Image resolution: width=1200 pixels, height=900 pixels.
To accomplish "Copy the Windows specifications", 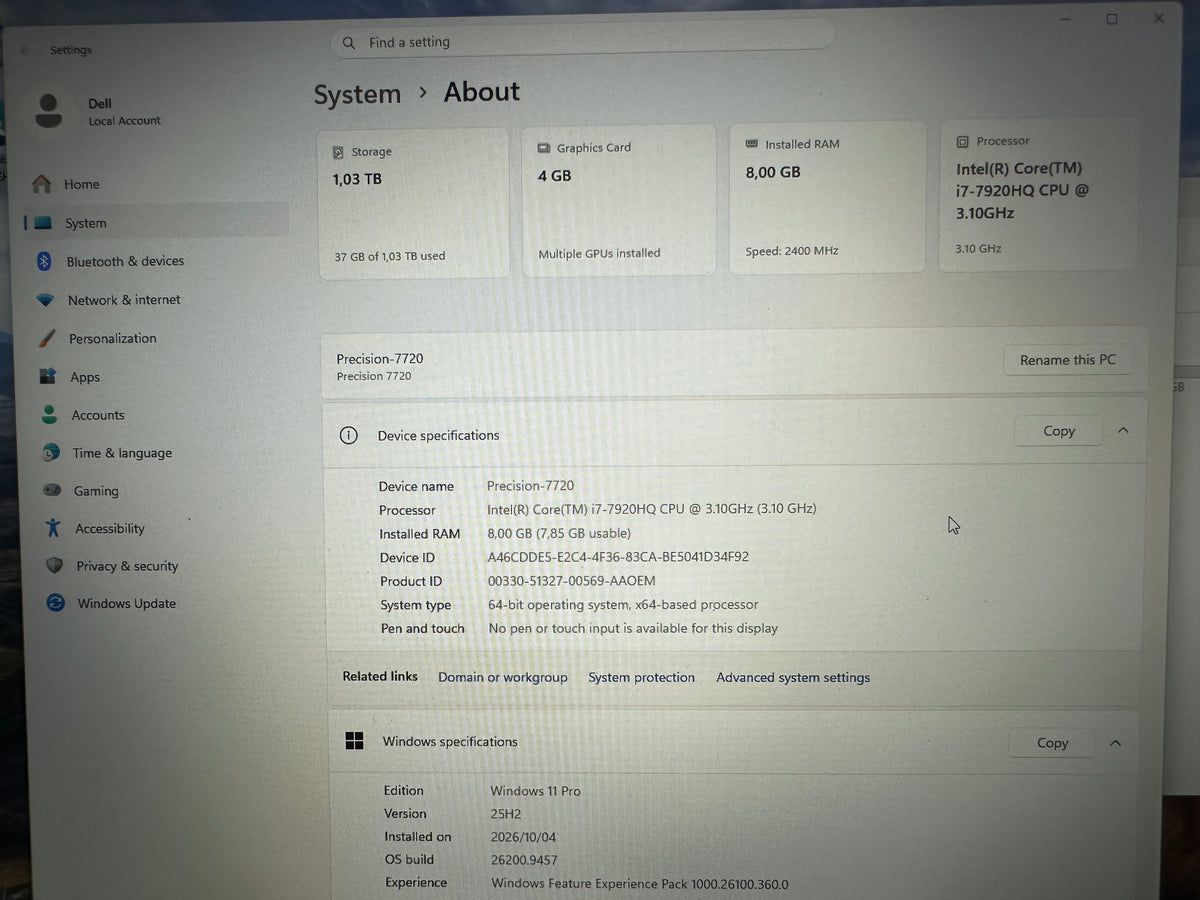I will click(1052, 743).
